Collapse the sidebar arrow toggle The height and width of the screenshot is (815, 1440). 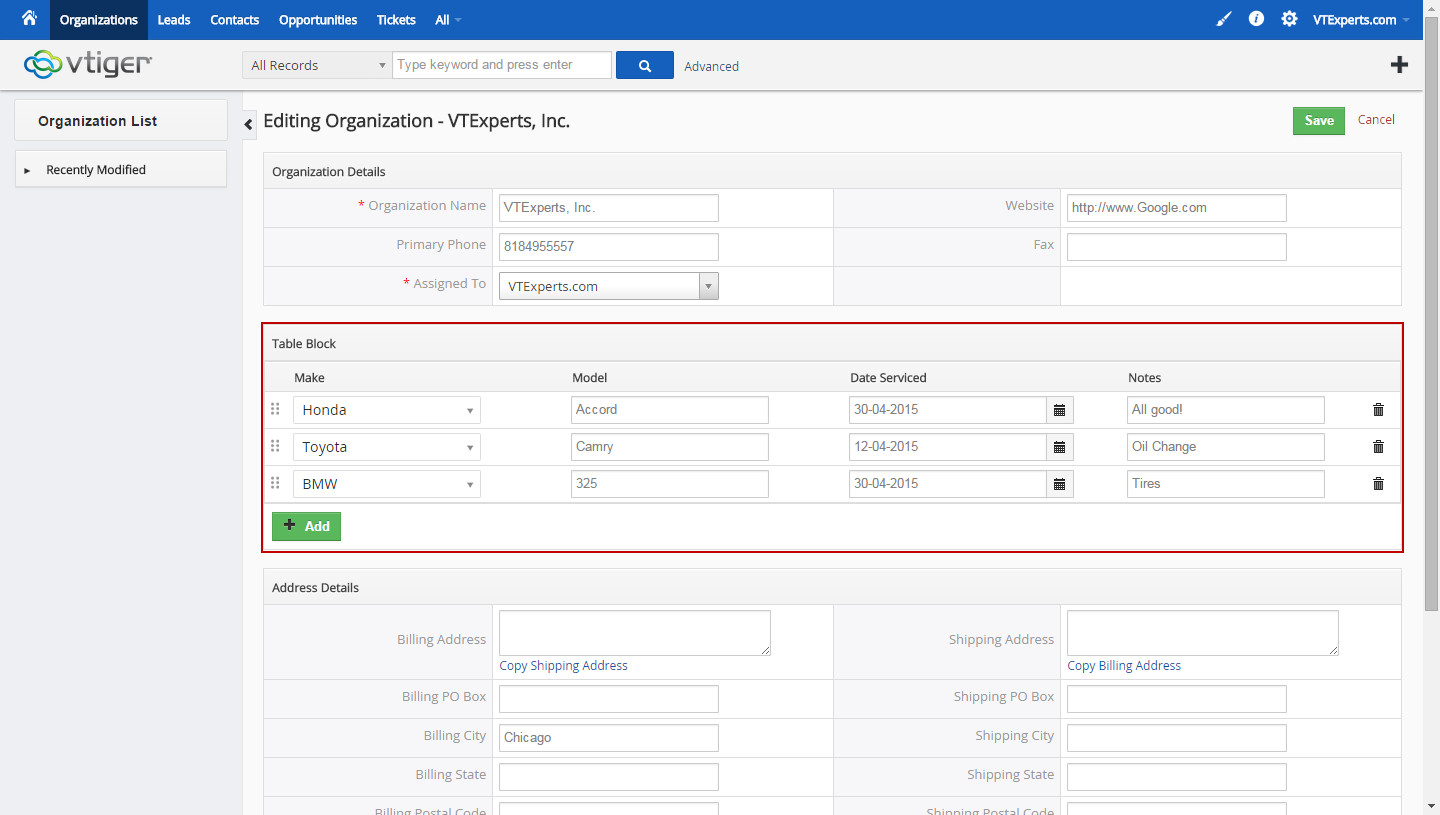point(249,123)
